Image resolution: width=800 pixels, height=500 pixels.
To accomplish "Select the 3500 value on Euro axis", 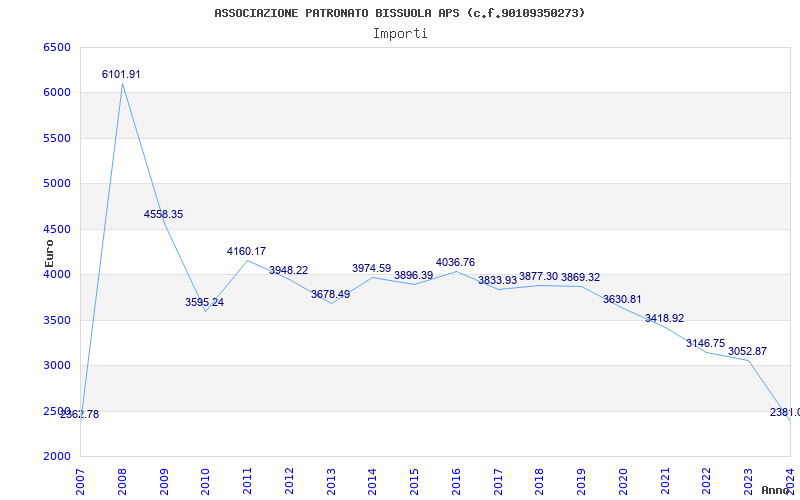I will coord(57,320).
